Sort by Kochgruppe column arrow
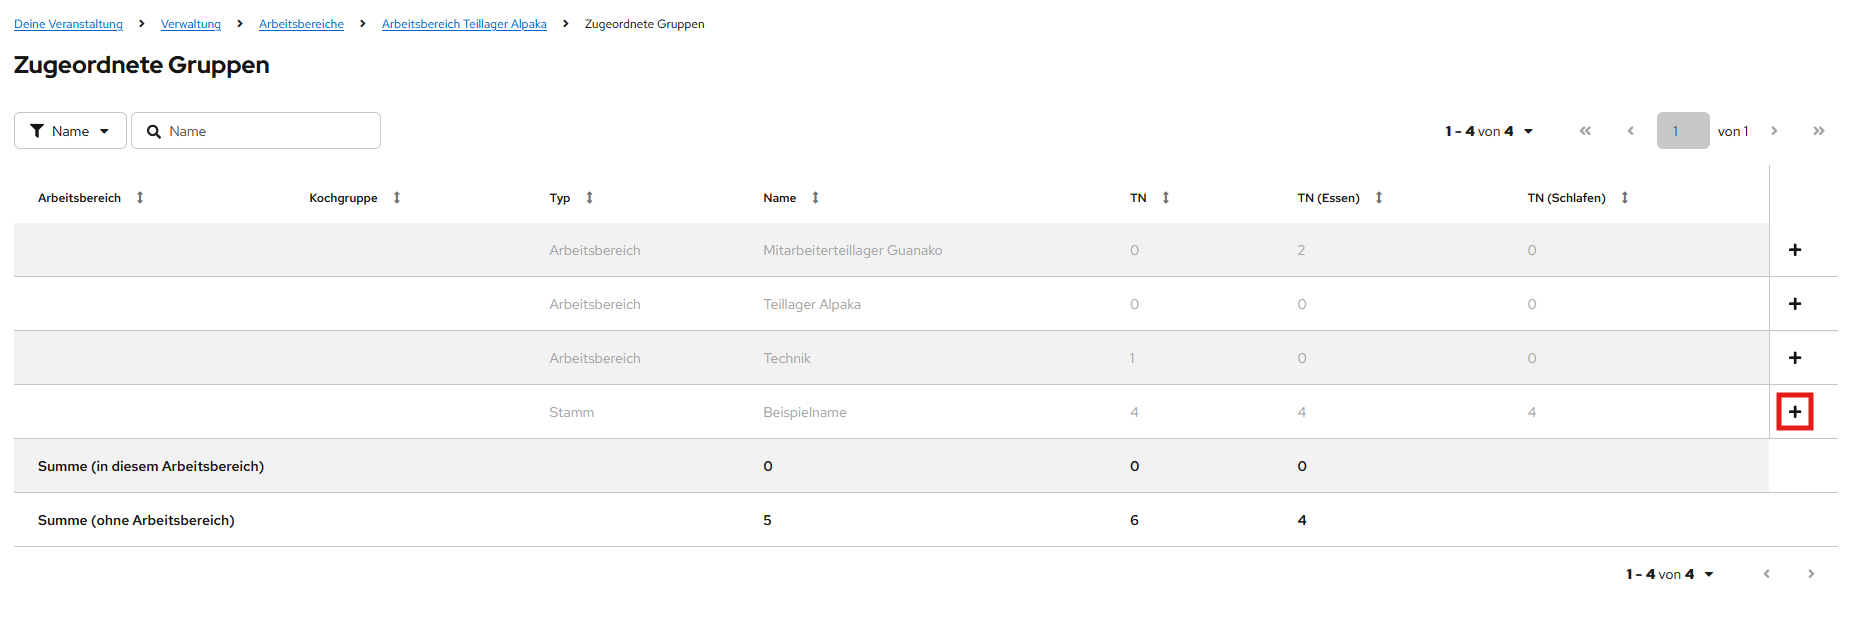 (x=397, y=198)
